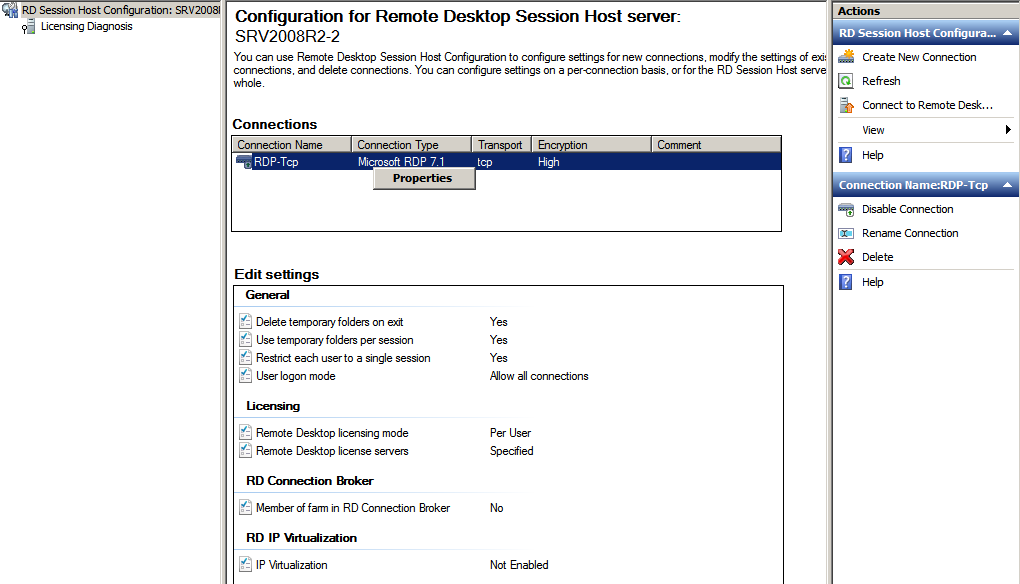Viewport: 1020px width, 584px height.
Task: Sort by Connection Type column header
Action: pos(411,144)
